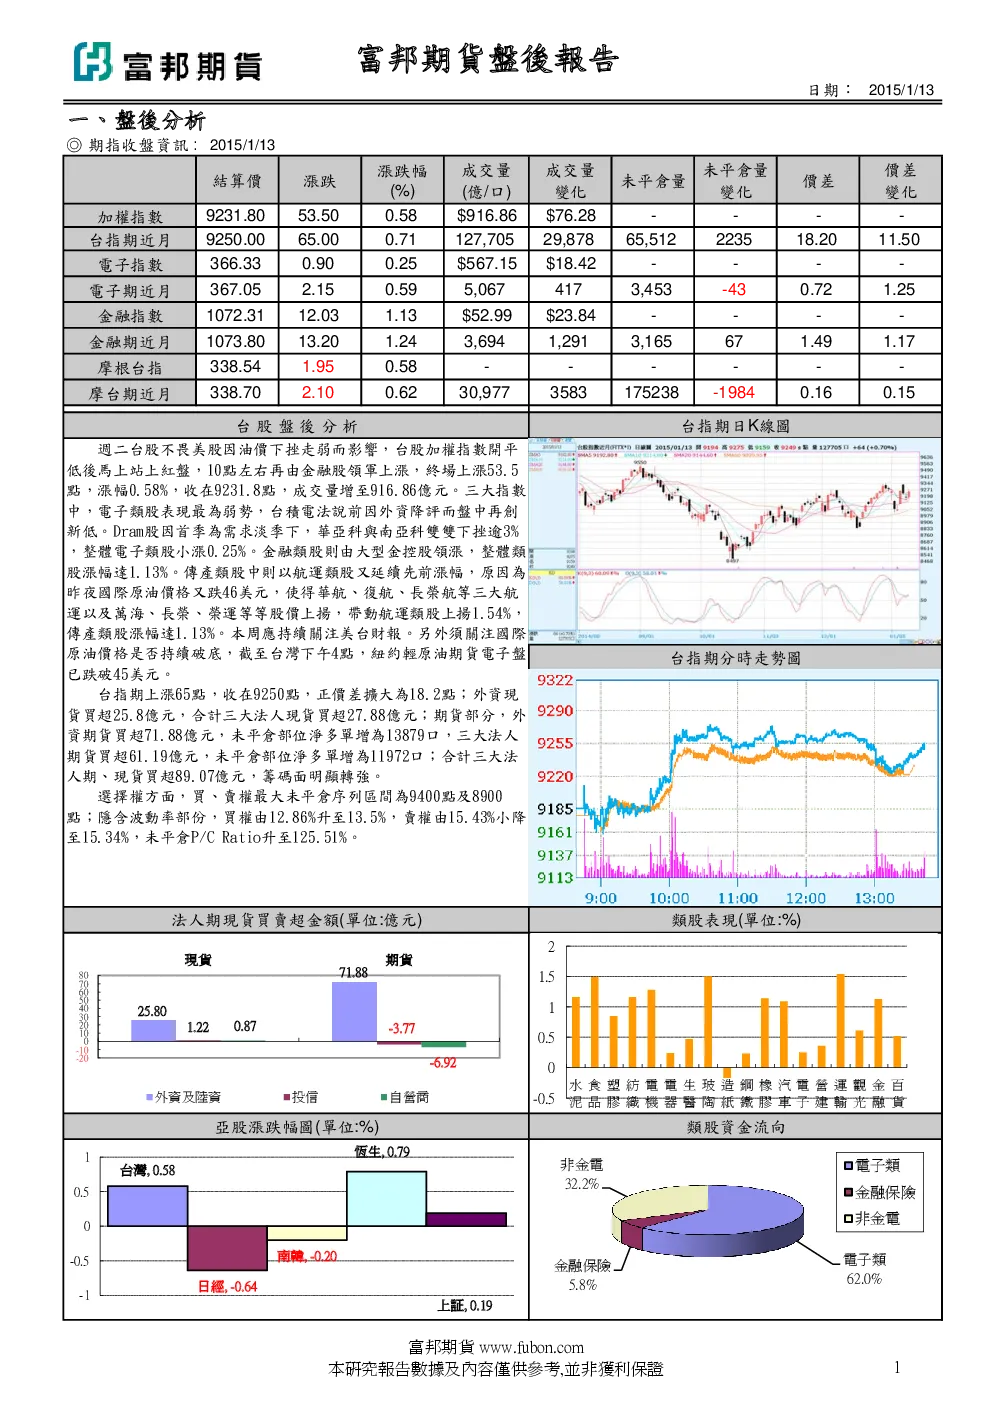
Task: Click the 金融保險 5.8% pie label
Action: [x=583, y=1275]
